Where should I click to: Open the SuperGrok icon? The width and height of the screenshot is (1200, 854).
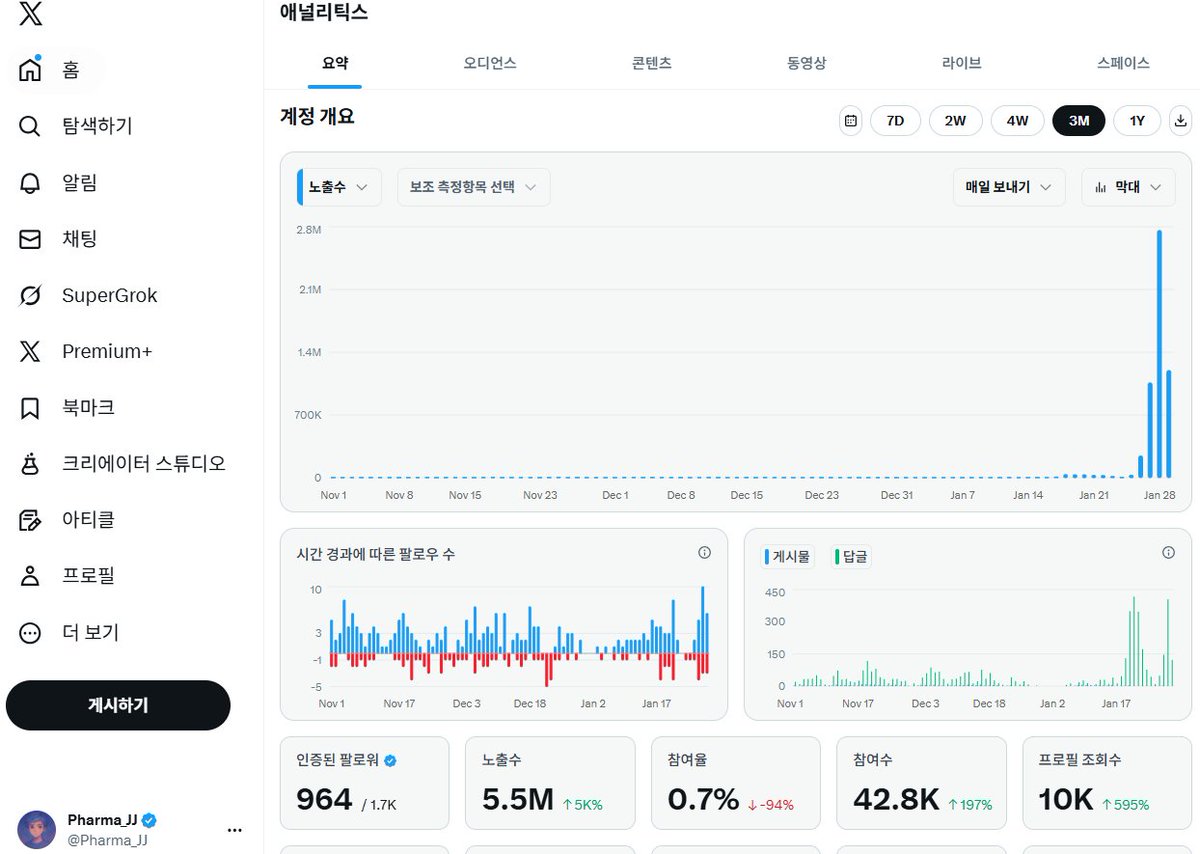tap(30, 295)
